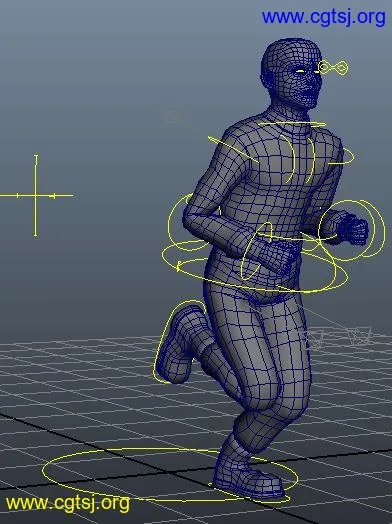Click the shoulder curve on the character's back
Image resolution: width=392 pixels, height=524 pixels.
(x=233, y=149)
